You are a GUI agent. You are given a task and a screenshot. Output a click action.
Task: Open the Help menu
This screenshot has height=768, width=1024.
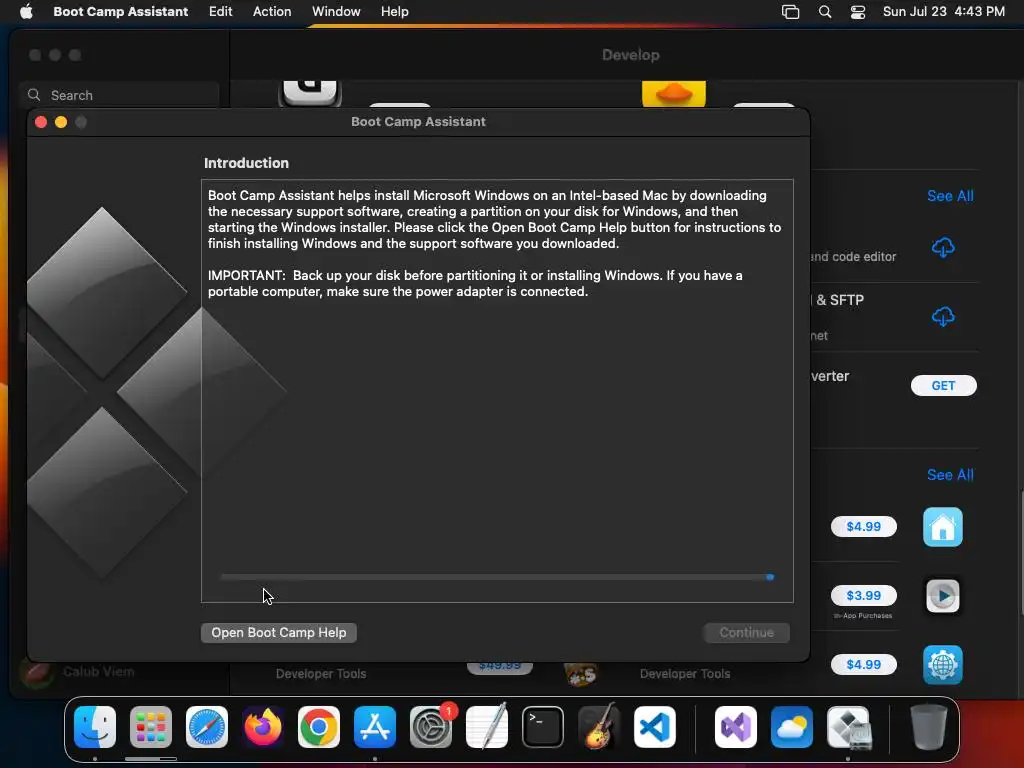pyautogui.click(x=394, y=11)
